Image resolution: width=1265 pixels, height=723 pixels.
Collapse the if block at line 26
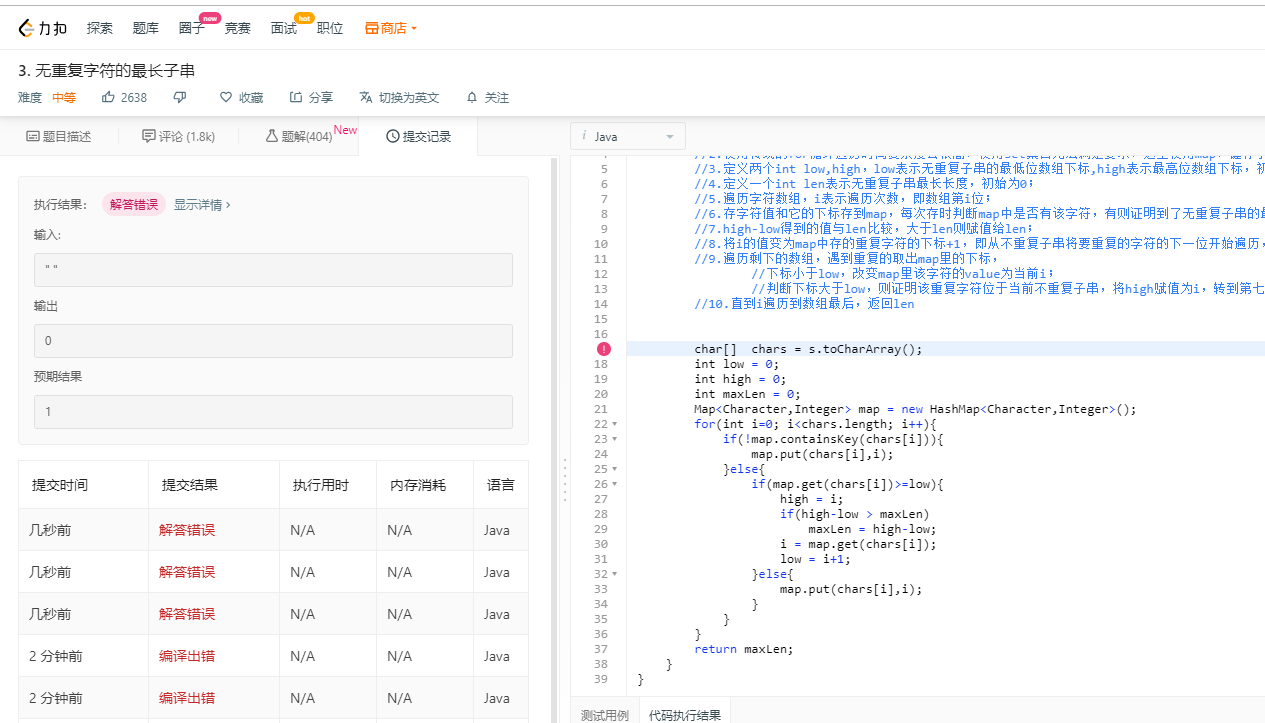click(614, 484)
